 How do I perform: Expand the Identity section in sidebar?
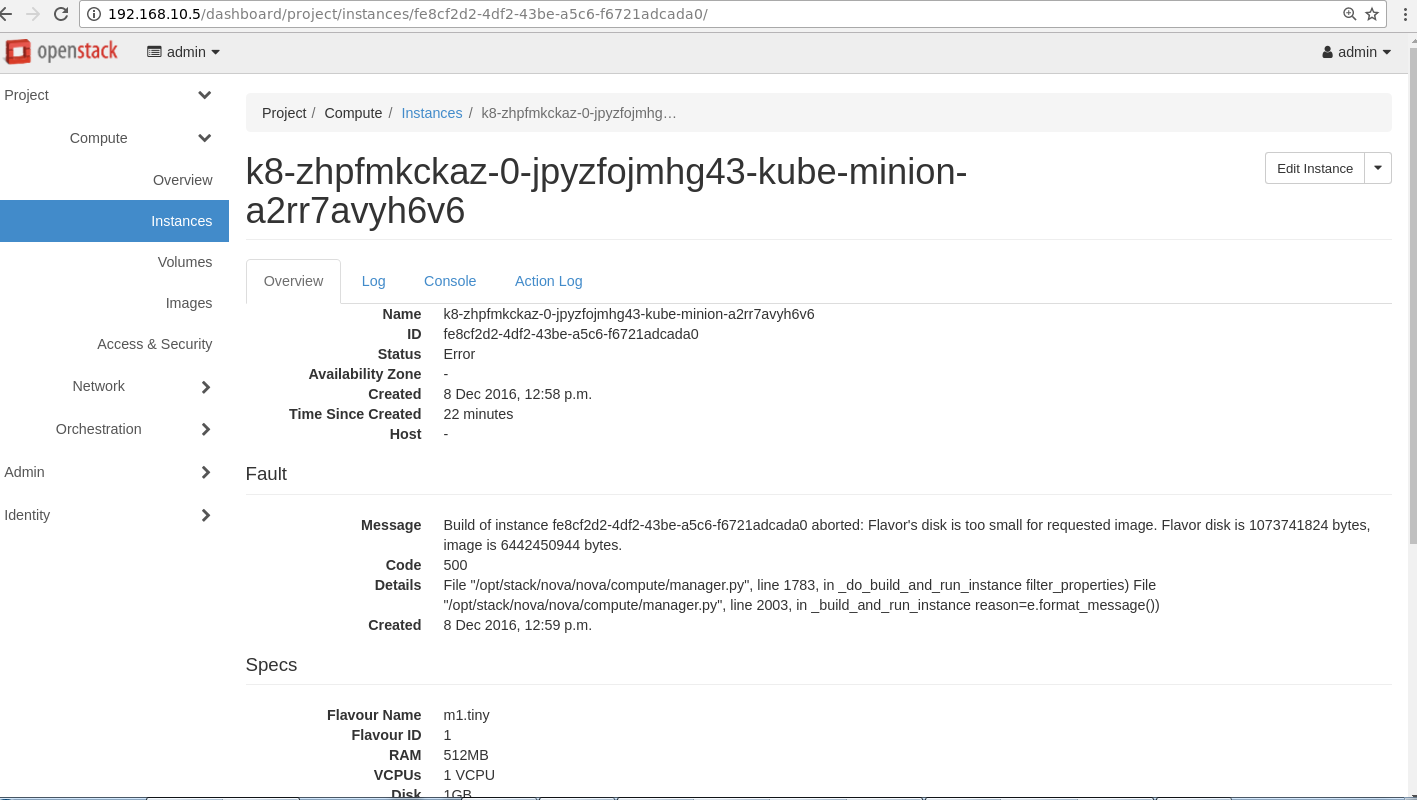click(x=206, y=516)
